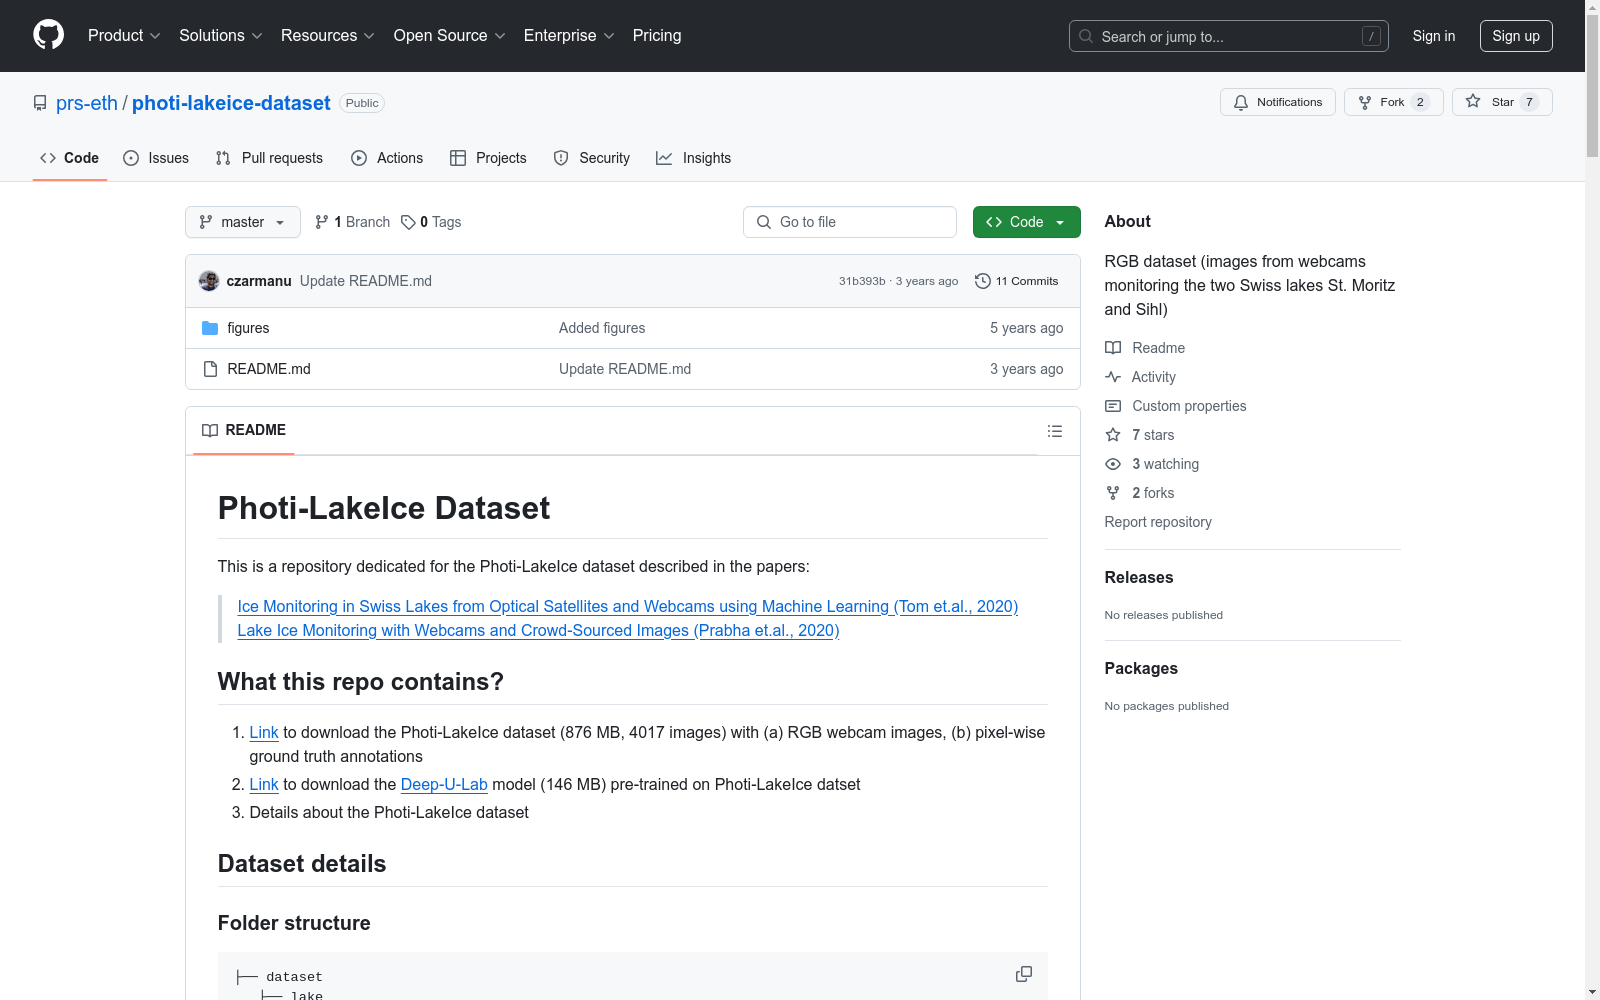
Task: Click the star count badge 7
Action: [x=1529, y=102]
